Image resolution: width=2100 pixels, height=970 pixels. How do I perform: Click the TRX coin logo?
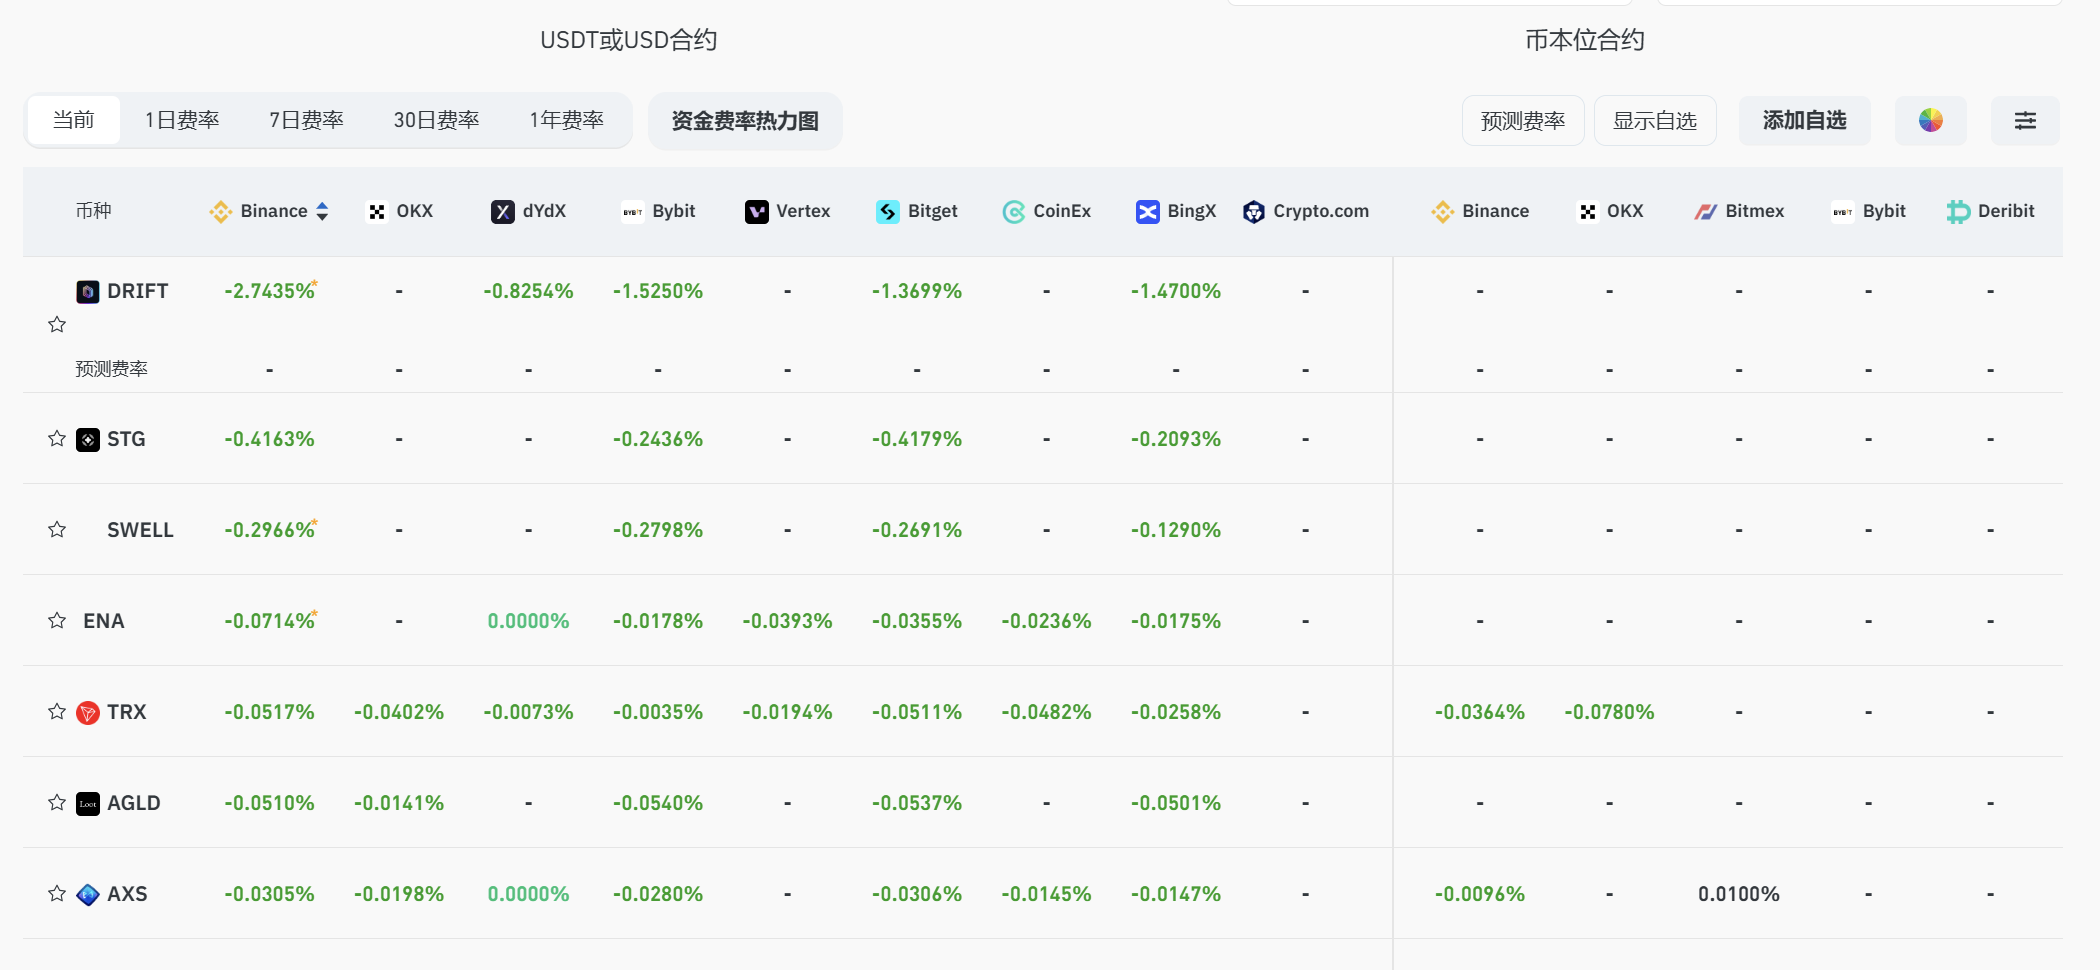[x=88, y=713]
